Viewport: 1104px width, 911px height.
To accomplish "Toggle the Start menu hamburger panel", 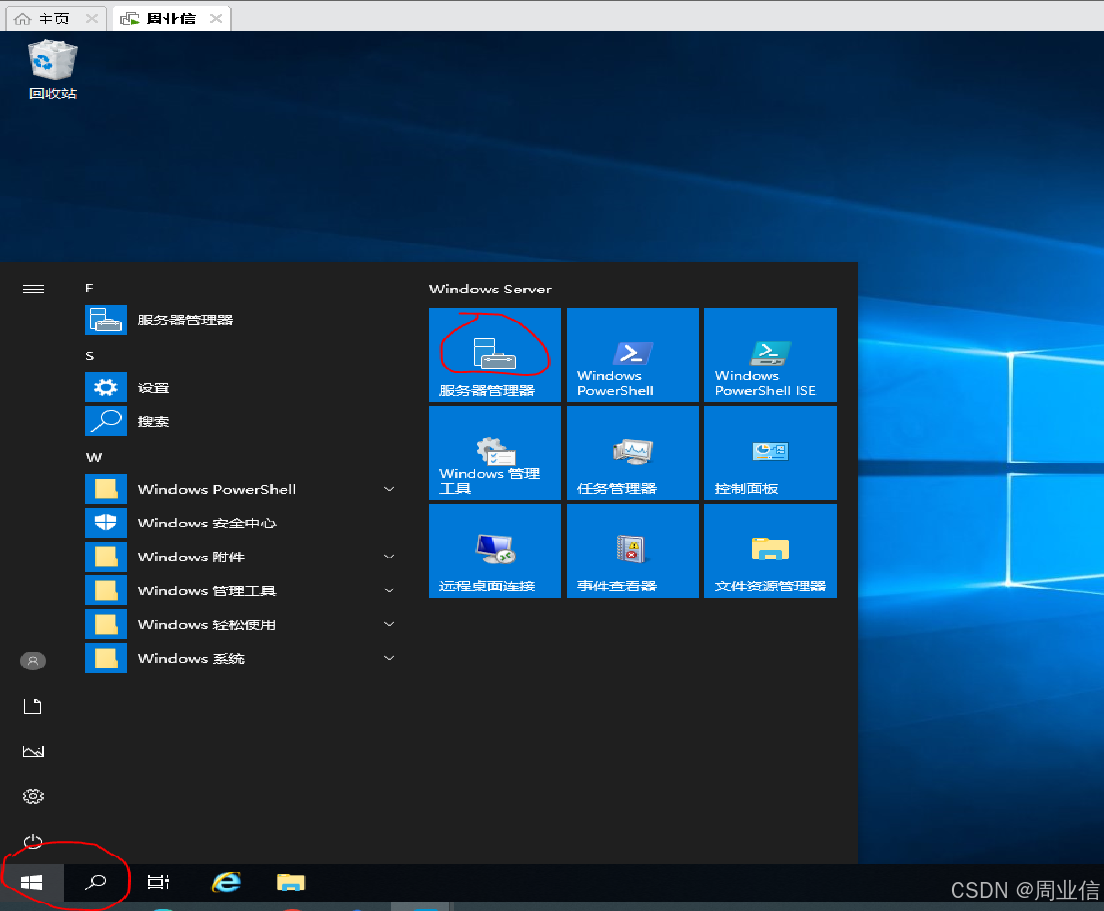I will pyautogui.click(x=33, y=288).
